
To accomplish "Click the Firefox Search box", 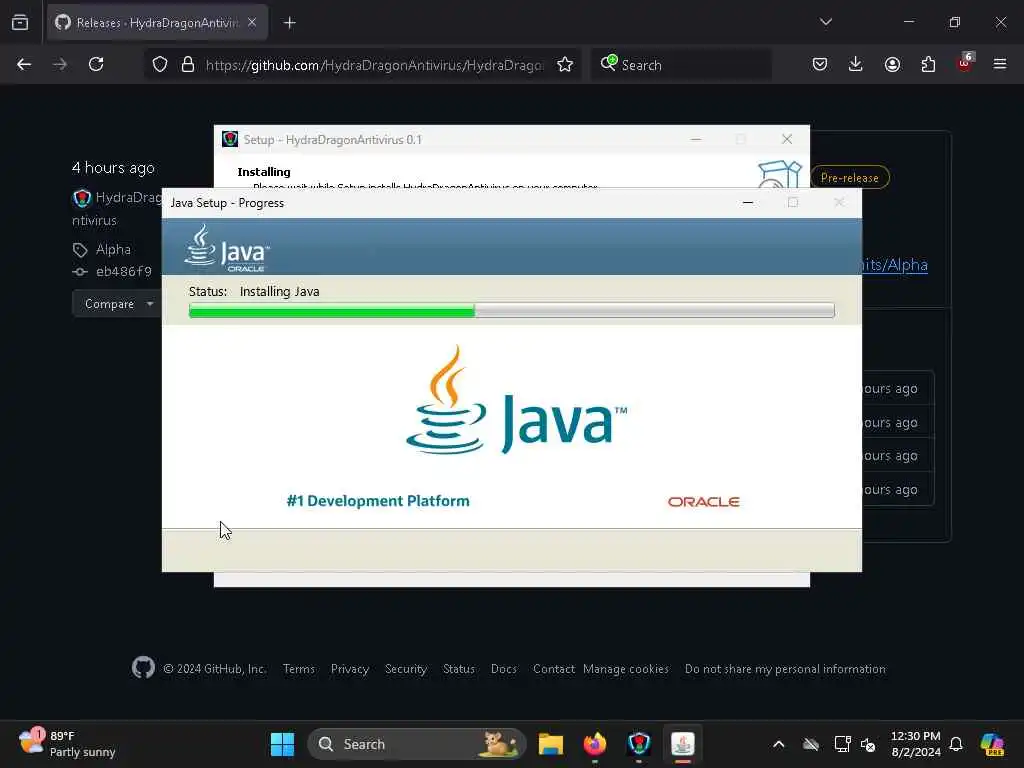I will pos(681,65).
